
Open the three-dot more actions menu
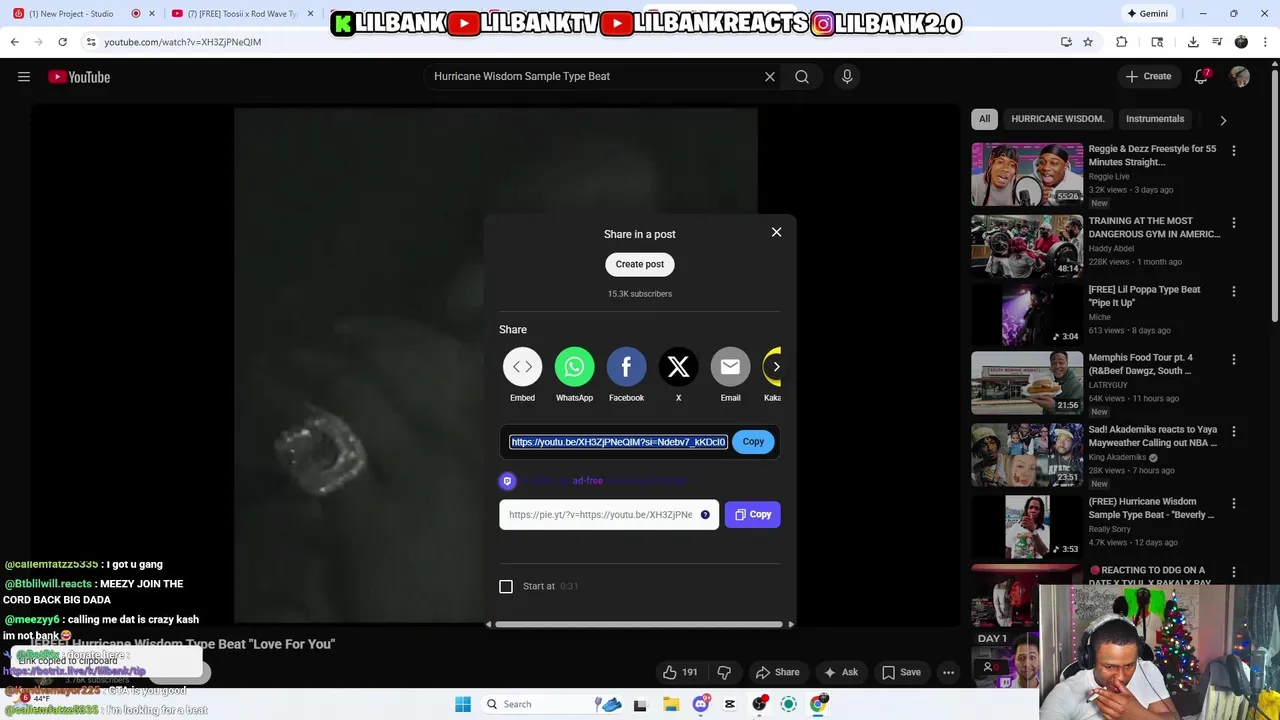(x=948, y=672)
